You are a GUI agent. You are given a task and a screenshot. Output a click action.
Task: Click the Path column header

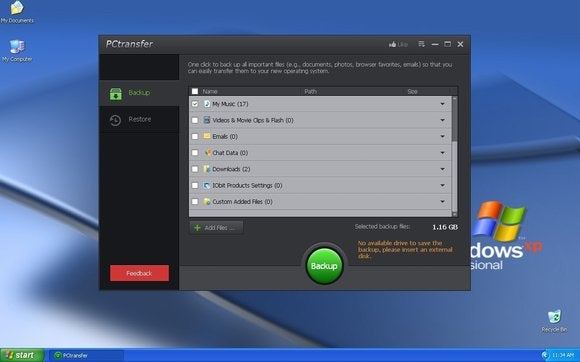point(310,91)
